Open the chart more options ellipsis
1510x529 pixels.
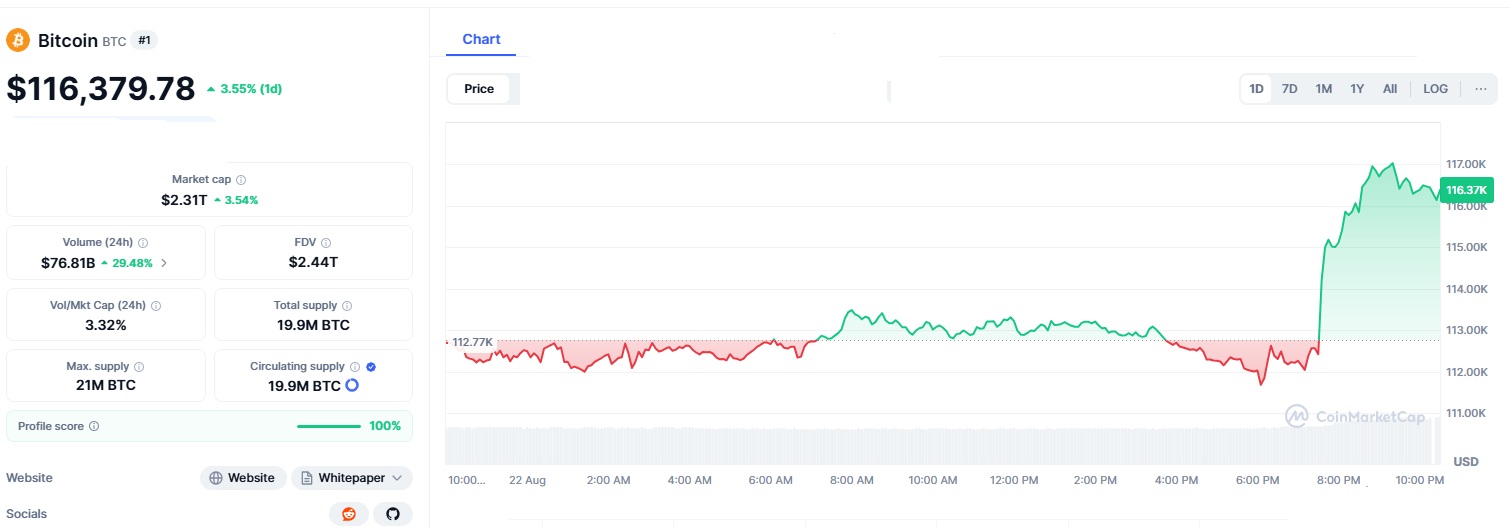[x=1481, y=89]
